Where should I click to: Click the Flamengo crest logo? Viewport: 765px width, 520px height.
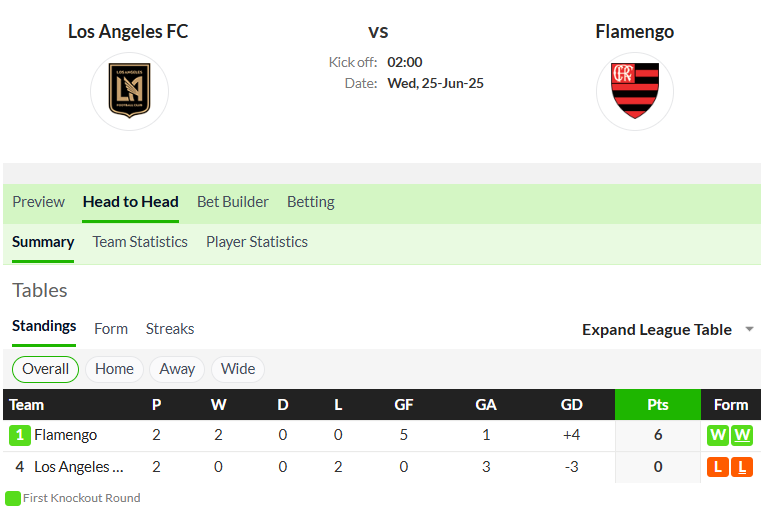(x=635, y=91)
